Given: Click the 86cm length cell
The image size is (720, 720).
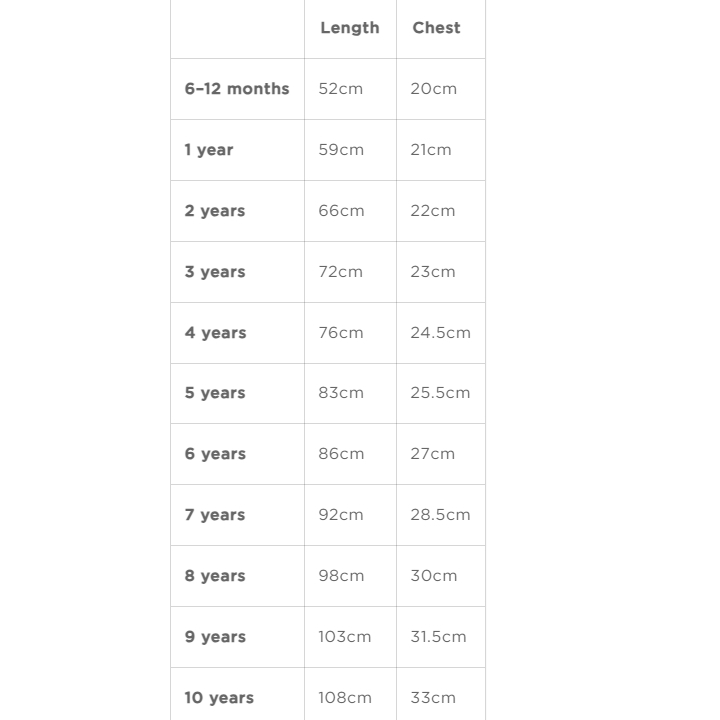Looking at the screenshot, I should (341, 454).
